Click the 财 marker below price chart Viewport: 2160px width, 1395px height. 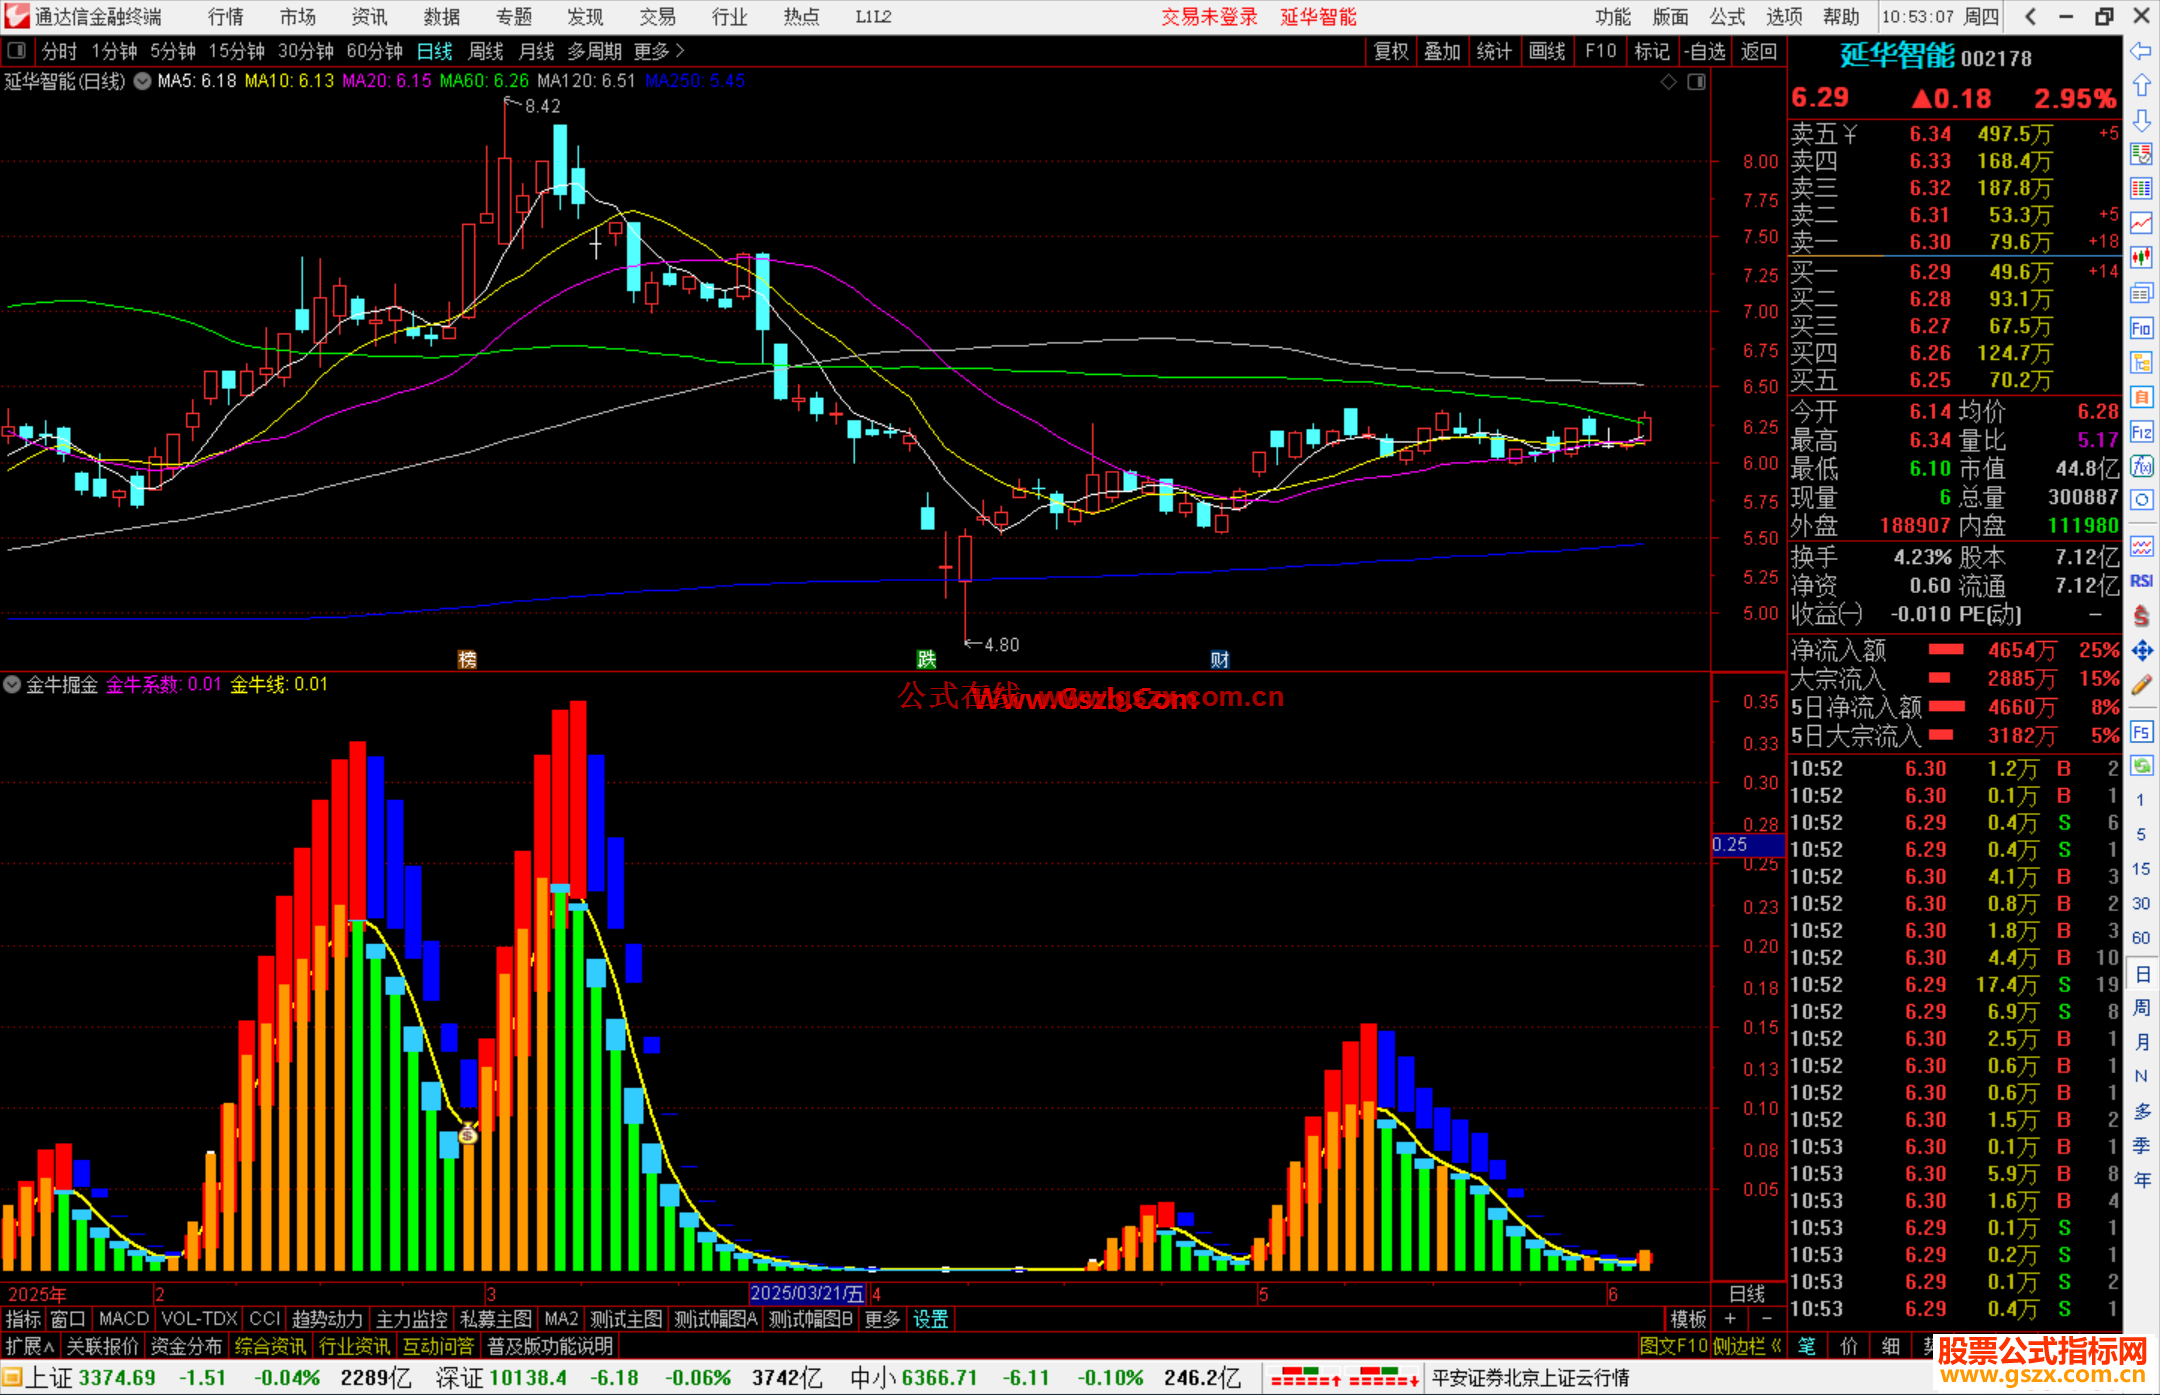point(1220,659)
